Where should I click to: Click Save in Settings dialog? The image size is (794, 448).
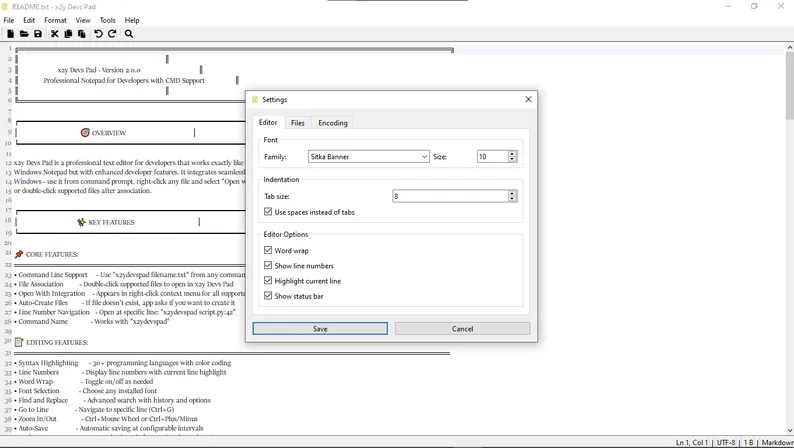(320, 329)
